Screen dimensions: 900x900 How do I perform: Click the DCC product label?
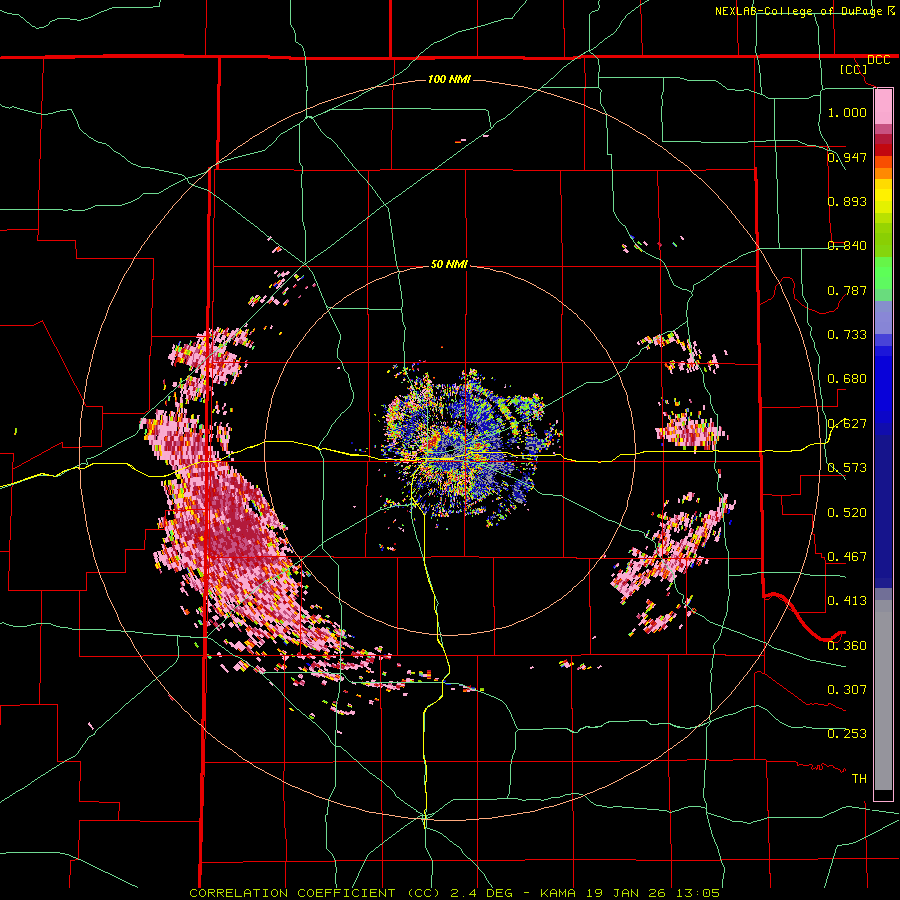pyautogui.click(x=878, y=60)
